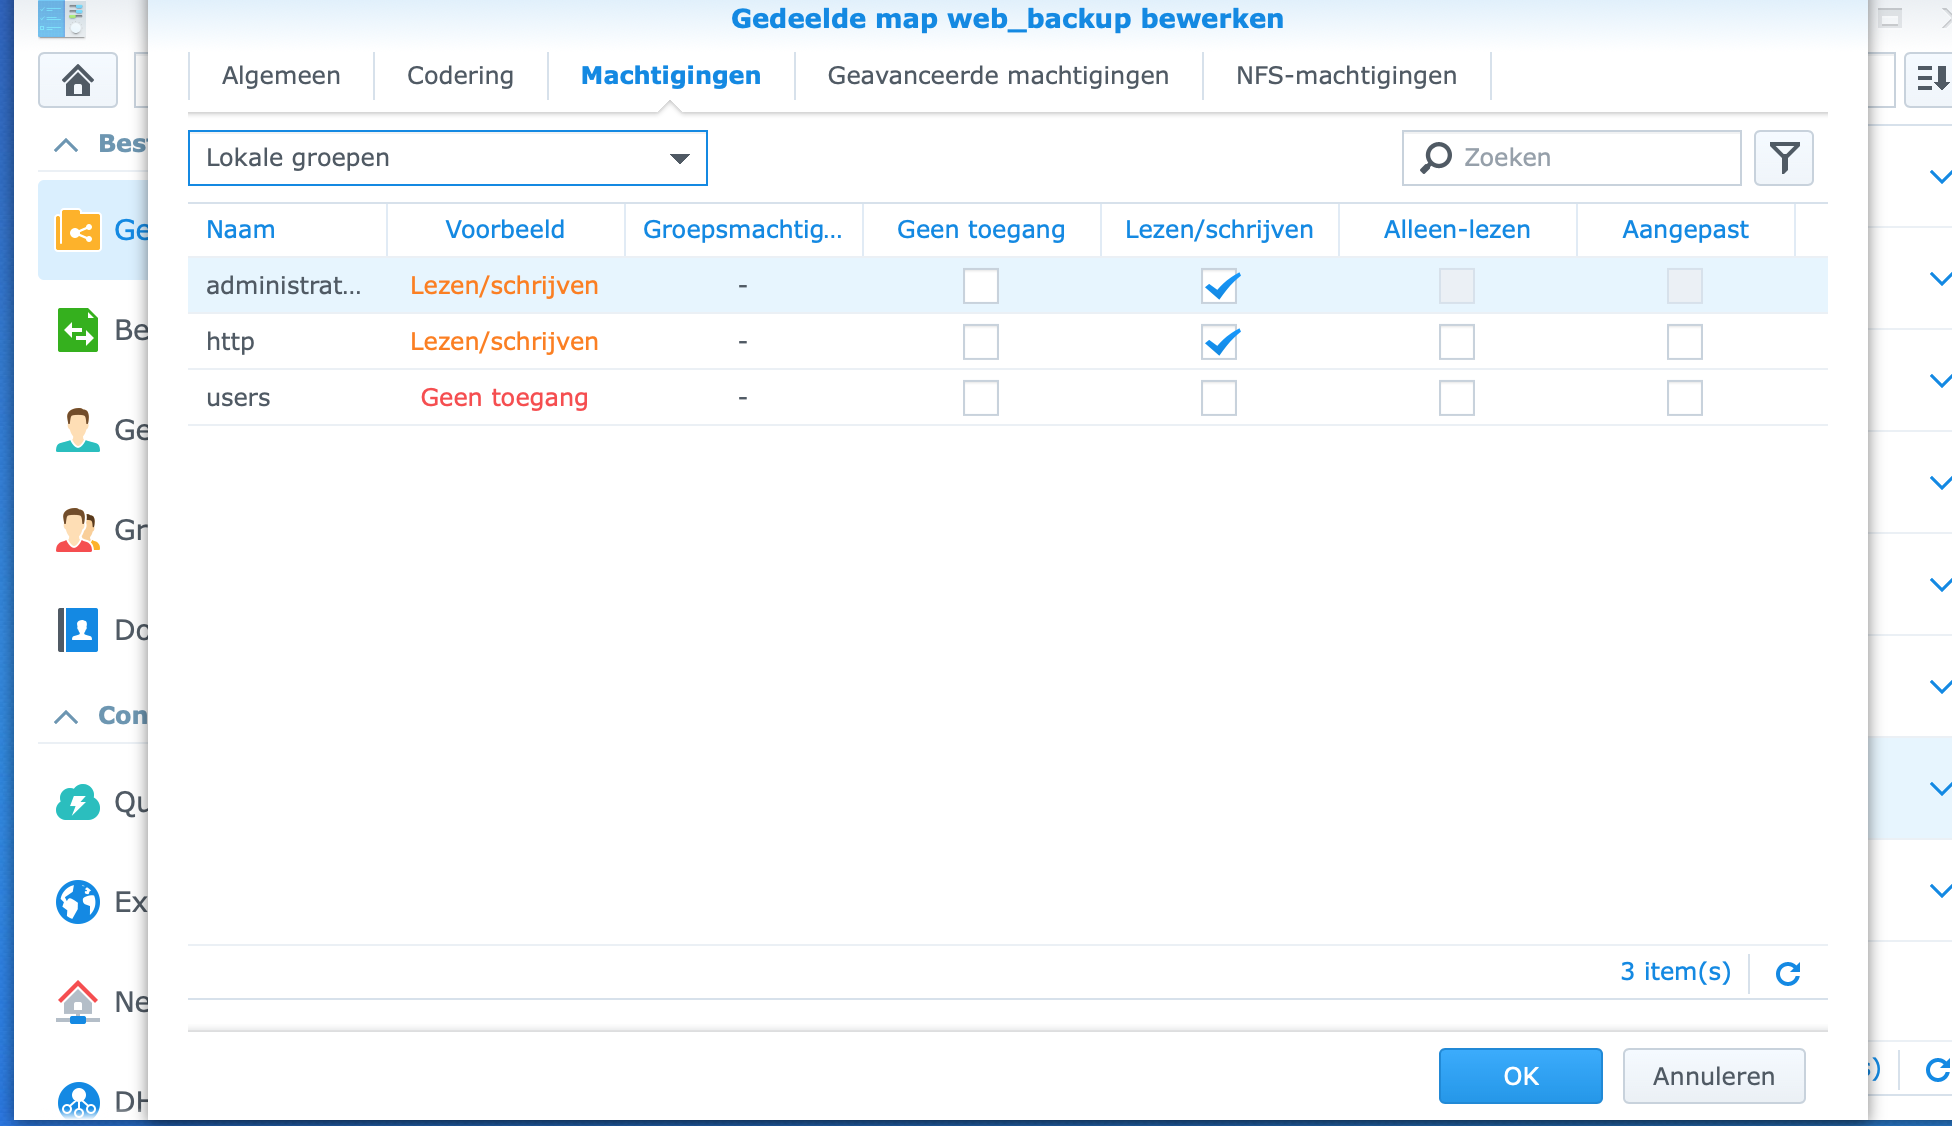Viewport: 1952px width, 1126px height.
Task: Check Aangepast for http group
Action: click(1685, 342)
